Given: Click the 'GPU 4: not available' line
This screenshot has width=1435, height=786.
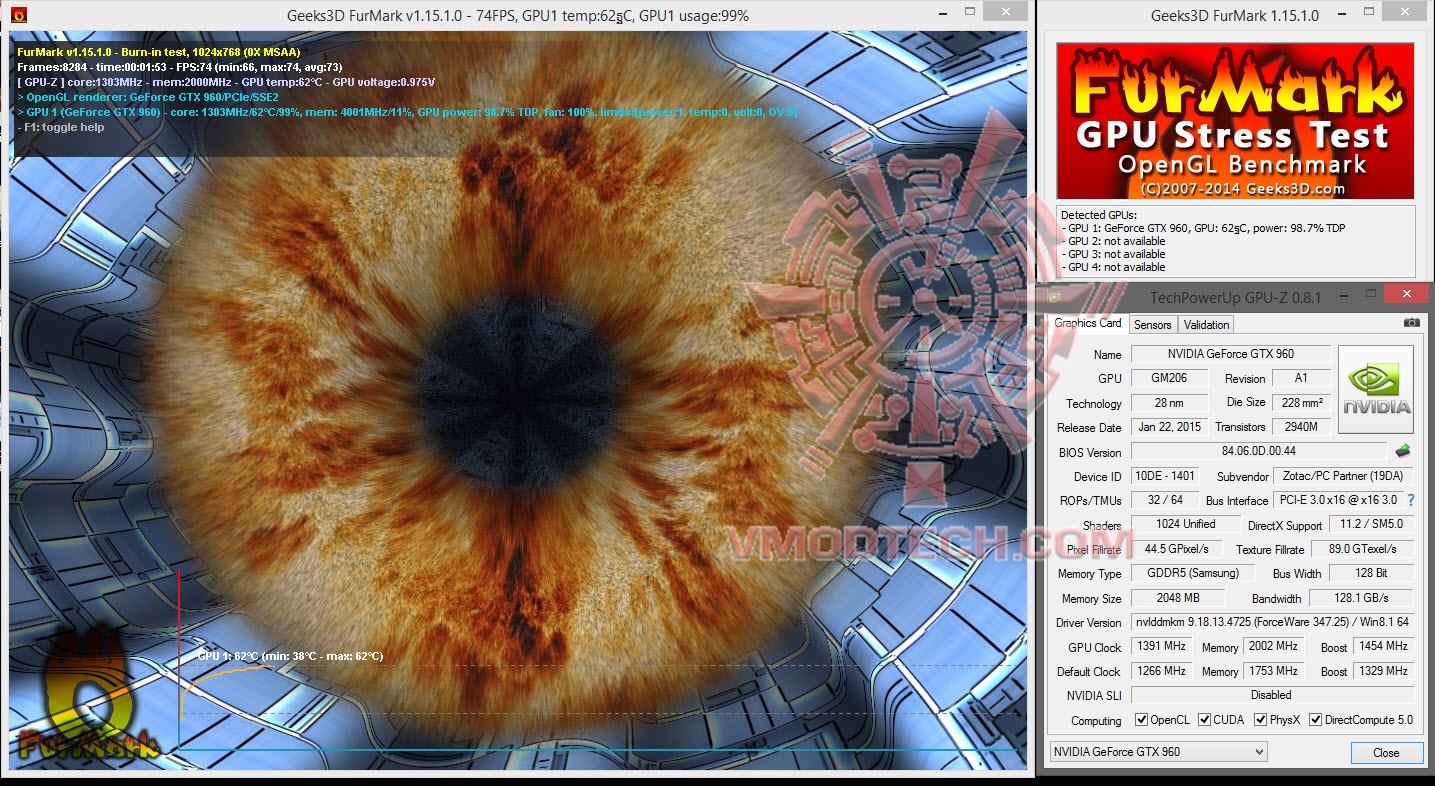Looking at the screenshot, I should tap(1113, 267).
